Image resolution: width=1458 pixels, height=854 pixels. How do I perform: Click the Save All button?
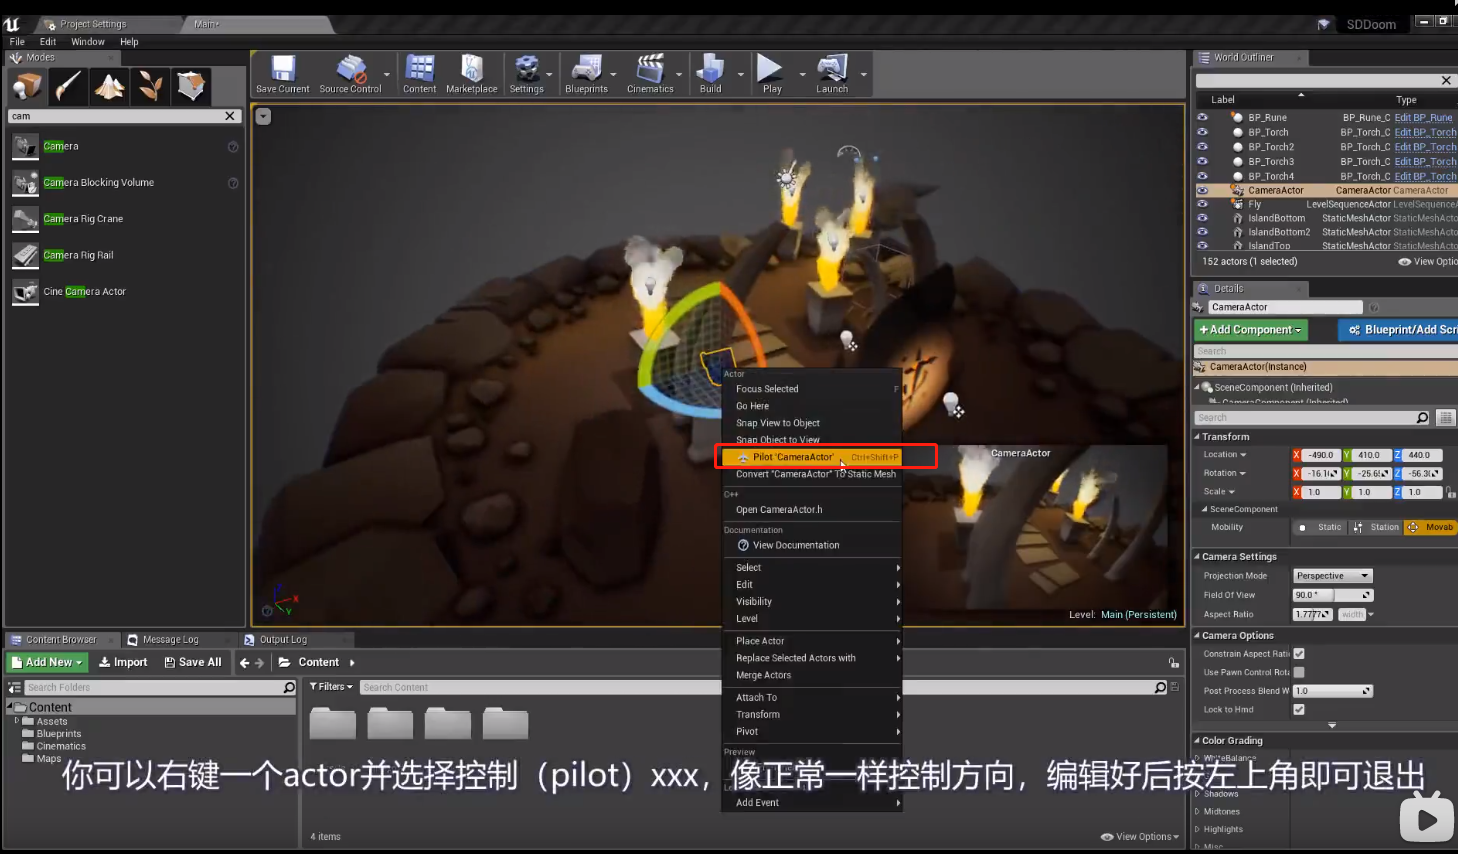click(x=193, y=662)
